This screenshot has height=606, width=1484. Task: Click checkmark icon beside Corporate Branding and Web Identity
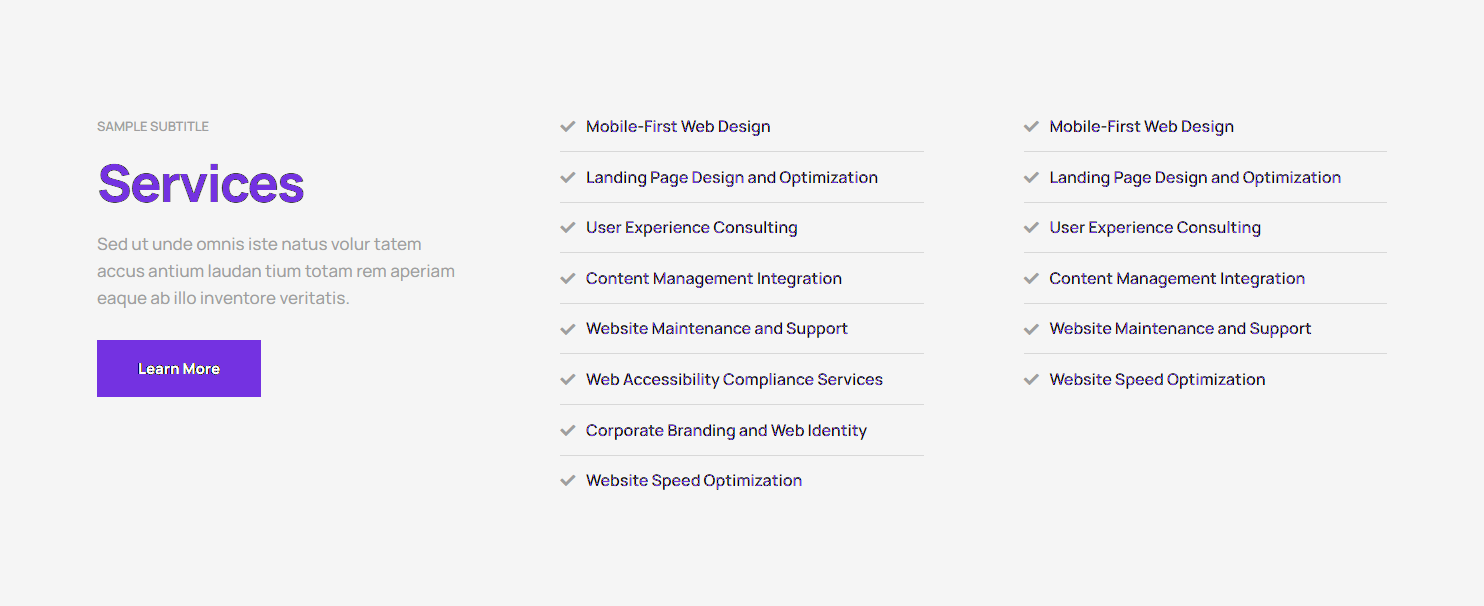(568, 431)
